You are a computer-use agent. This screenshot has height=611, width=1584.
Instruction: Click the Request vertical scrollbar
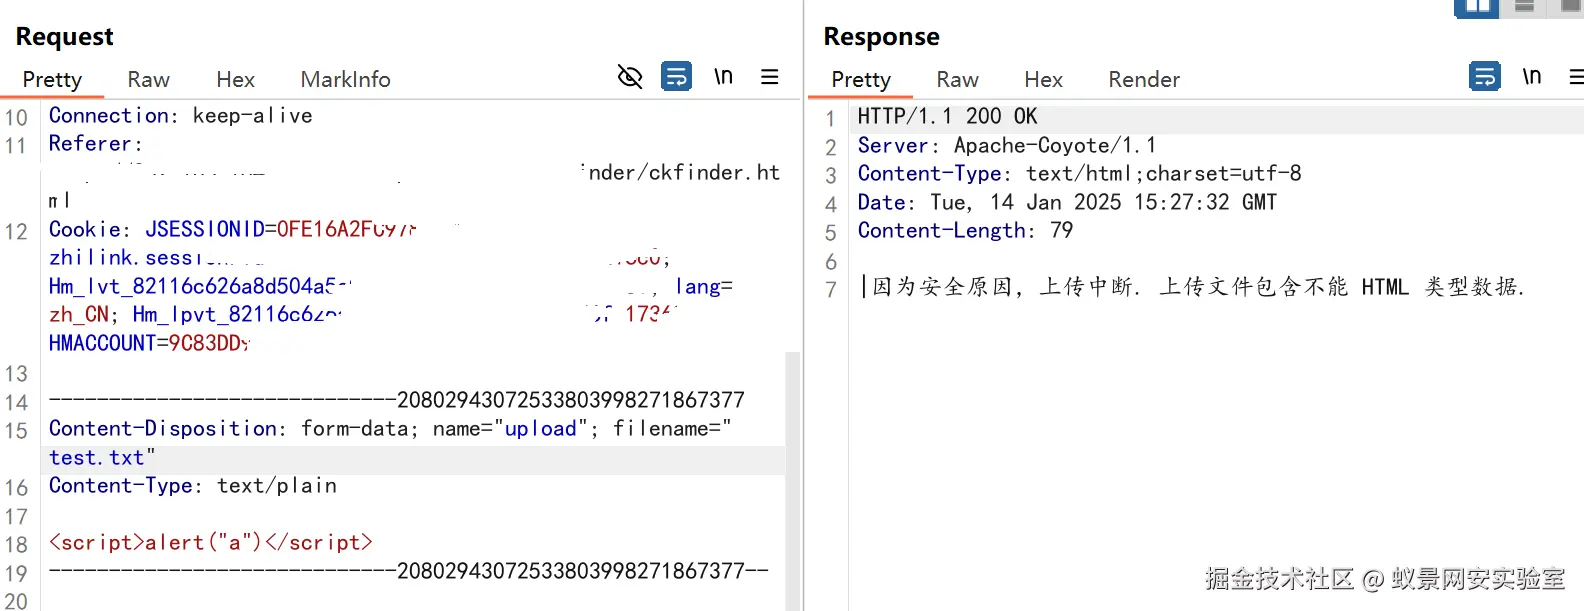pyautogui.click(x=793, y=480)
